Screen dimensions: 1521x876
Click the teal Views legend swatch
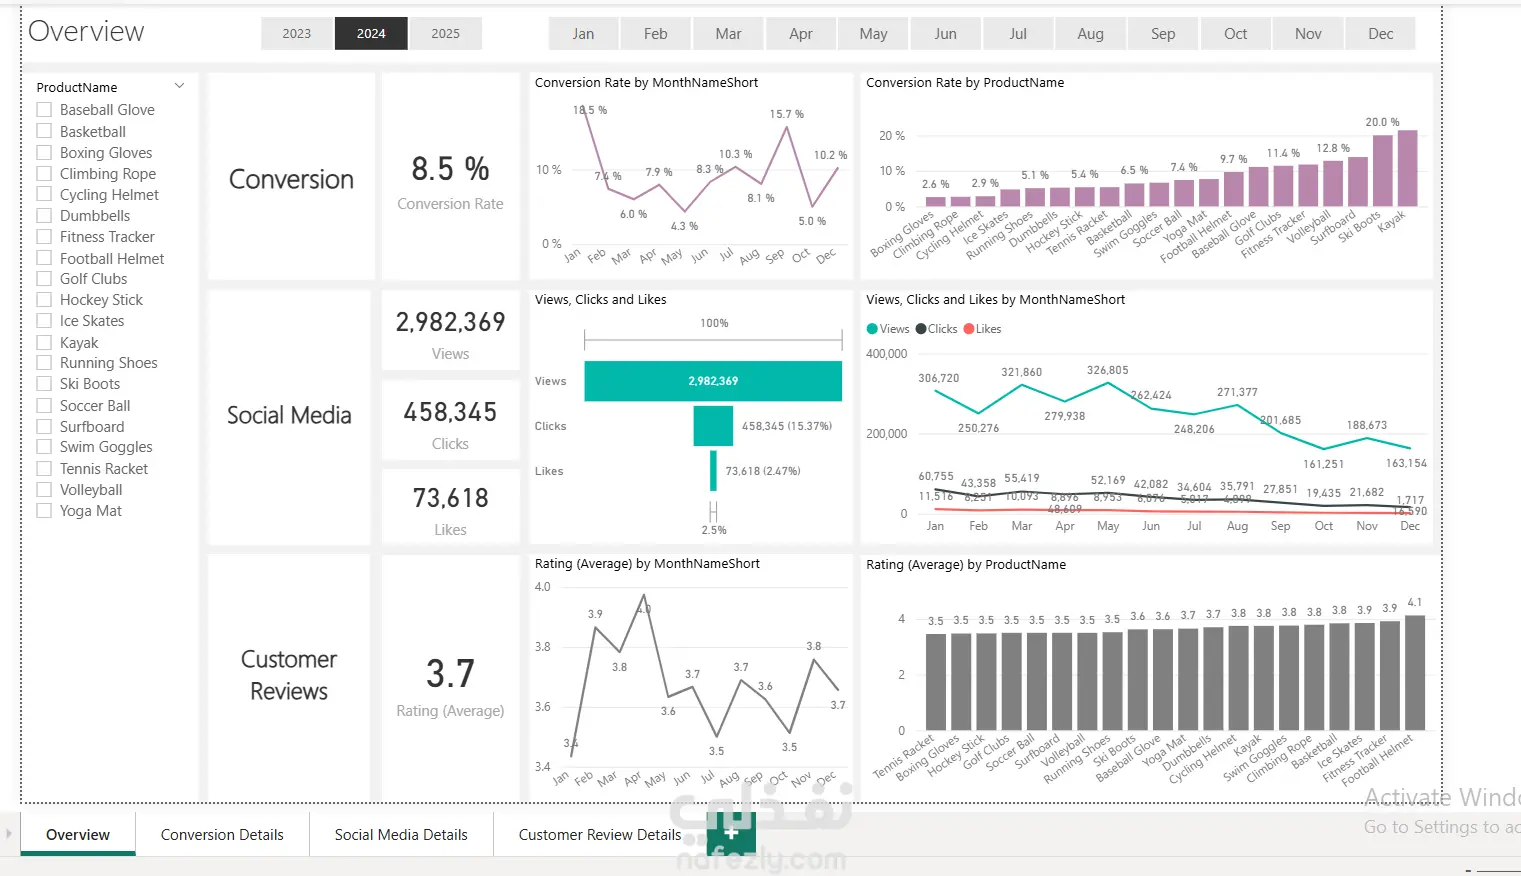[x=872, y=329]
